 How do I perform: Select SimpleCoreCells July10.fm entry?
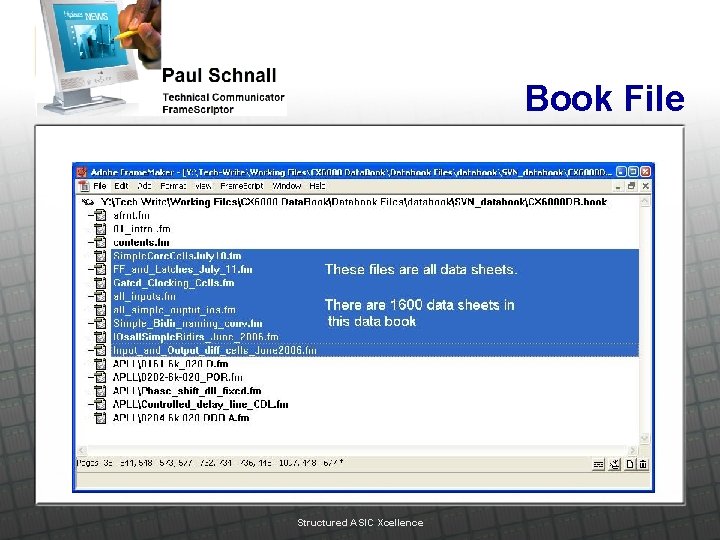point(177,256)
